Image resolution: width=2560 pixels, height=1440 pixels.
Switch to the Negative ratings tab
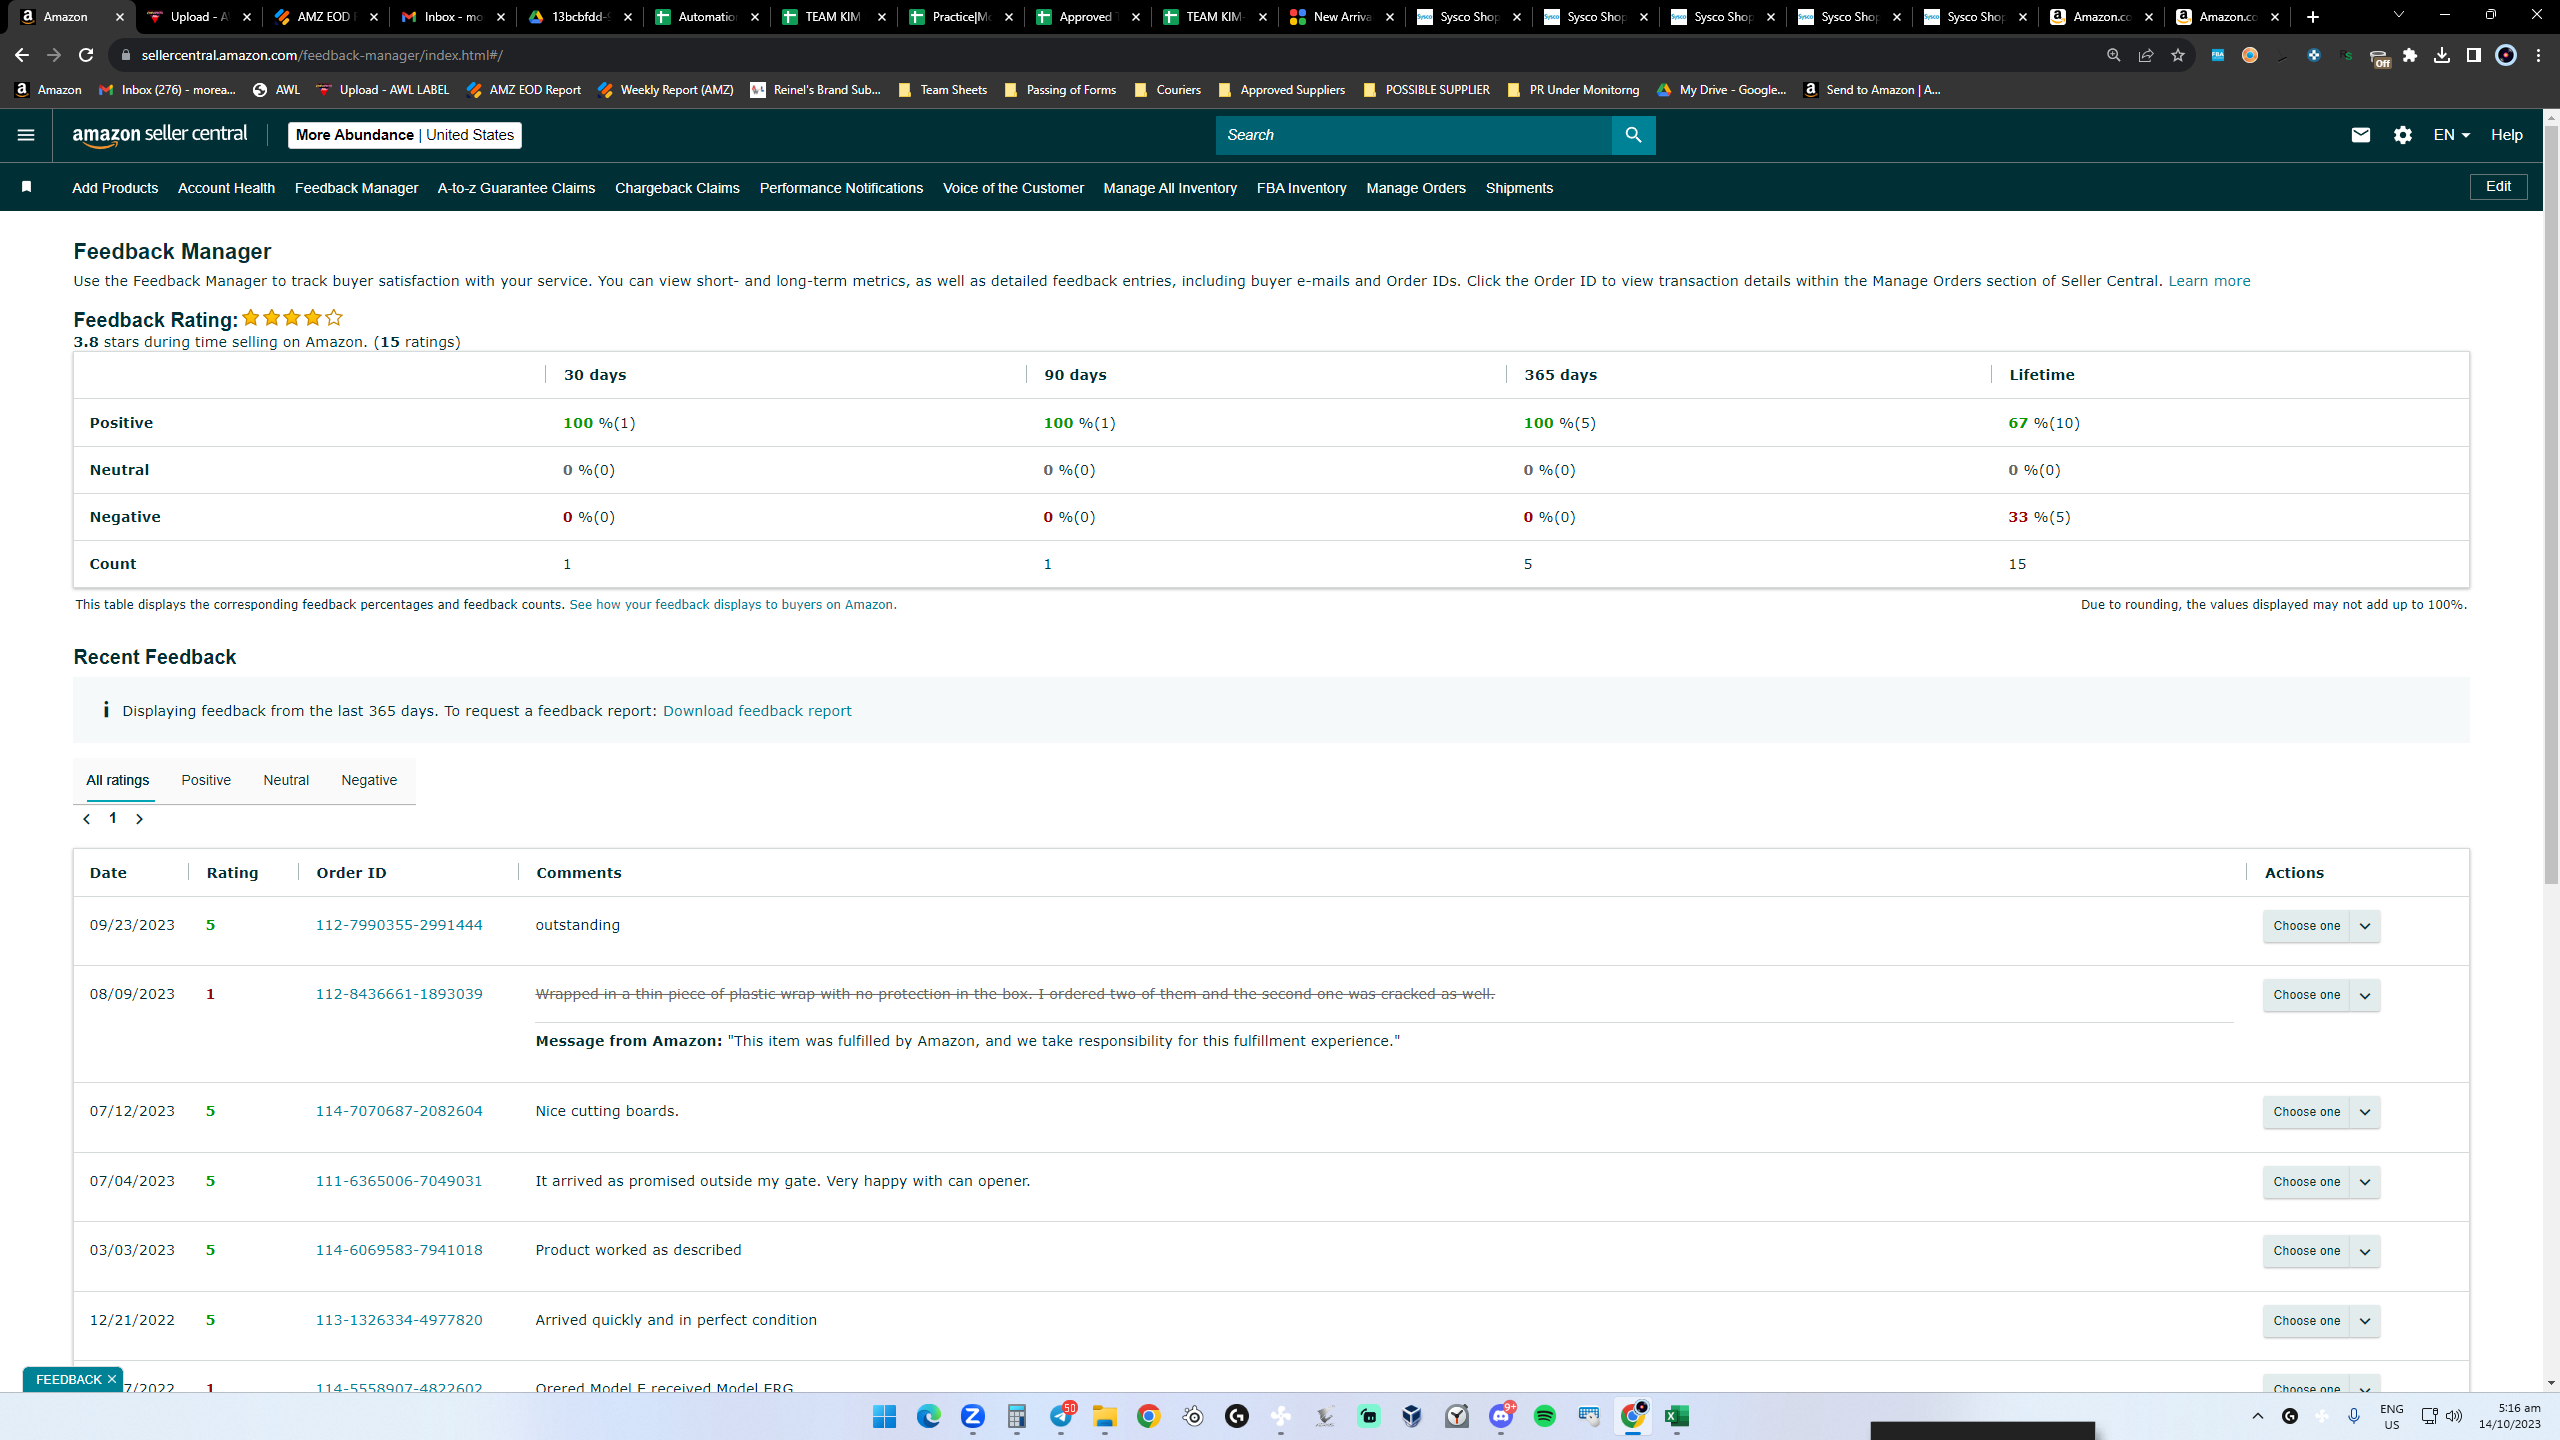point(369,780)
